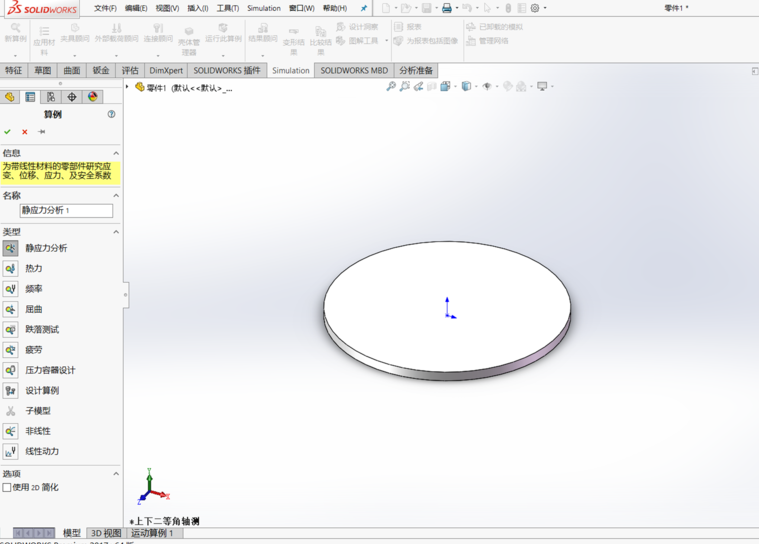Select the 跌落测试 drop test icon
759x544 pixels.
(x=10, y=330)
